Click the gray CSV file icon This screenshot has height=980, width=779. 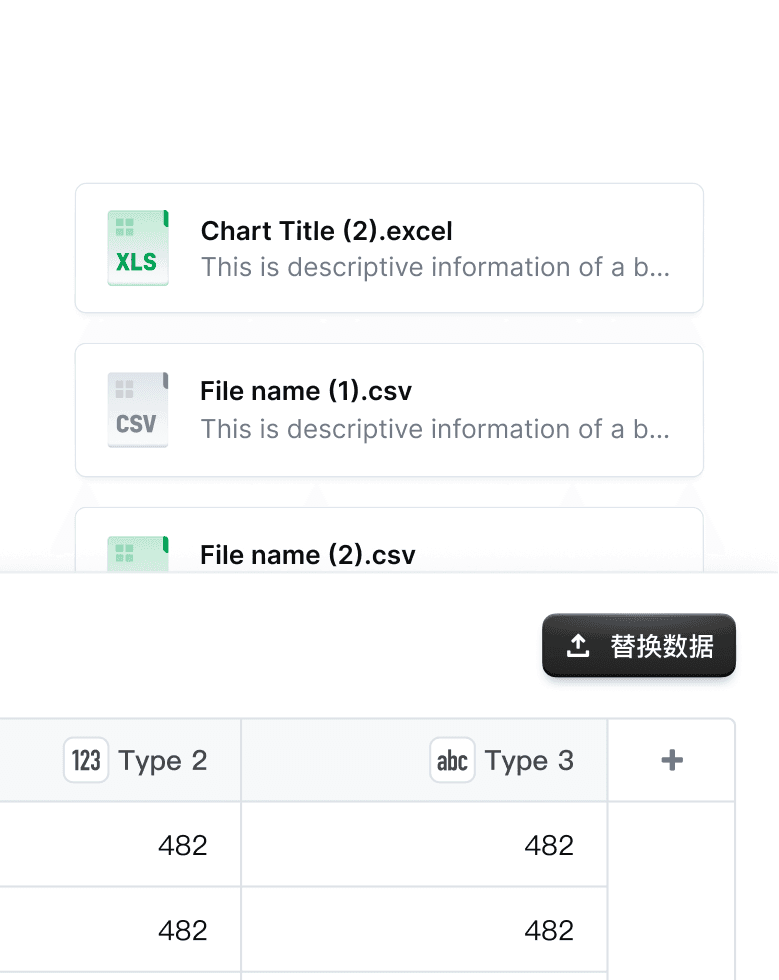click(138, 410)
